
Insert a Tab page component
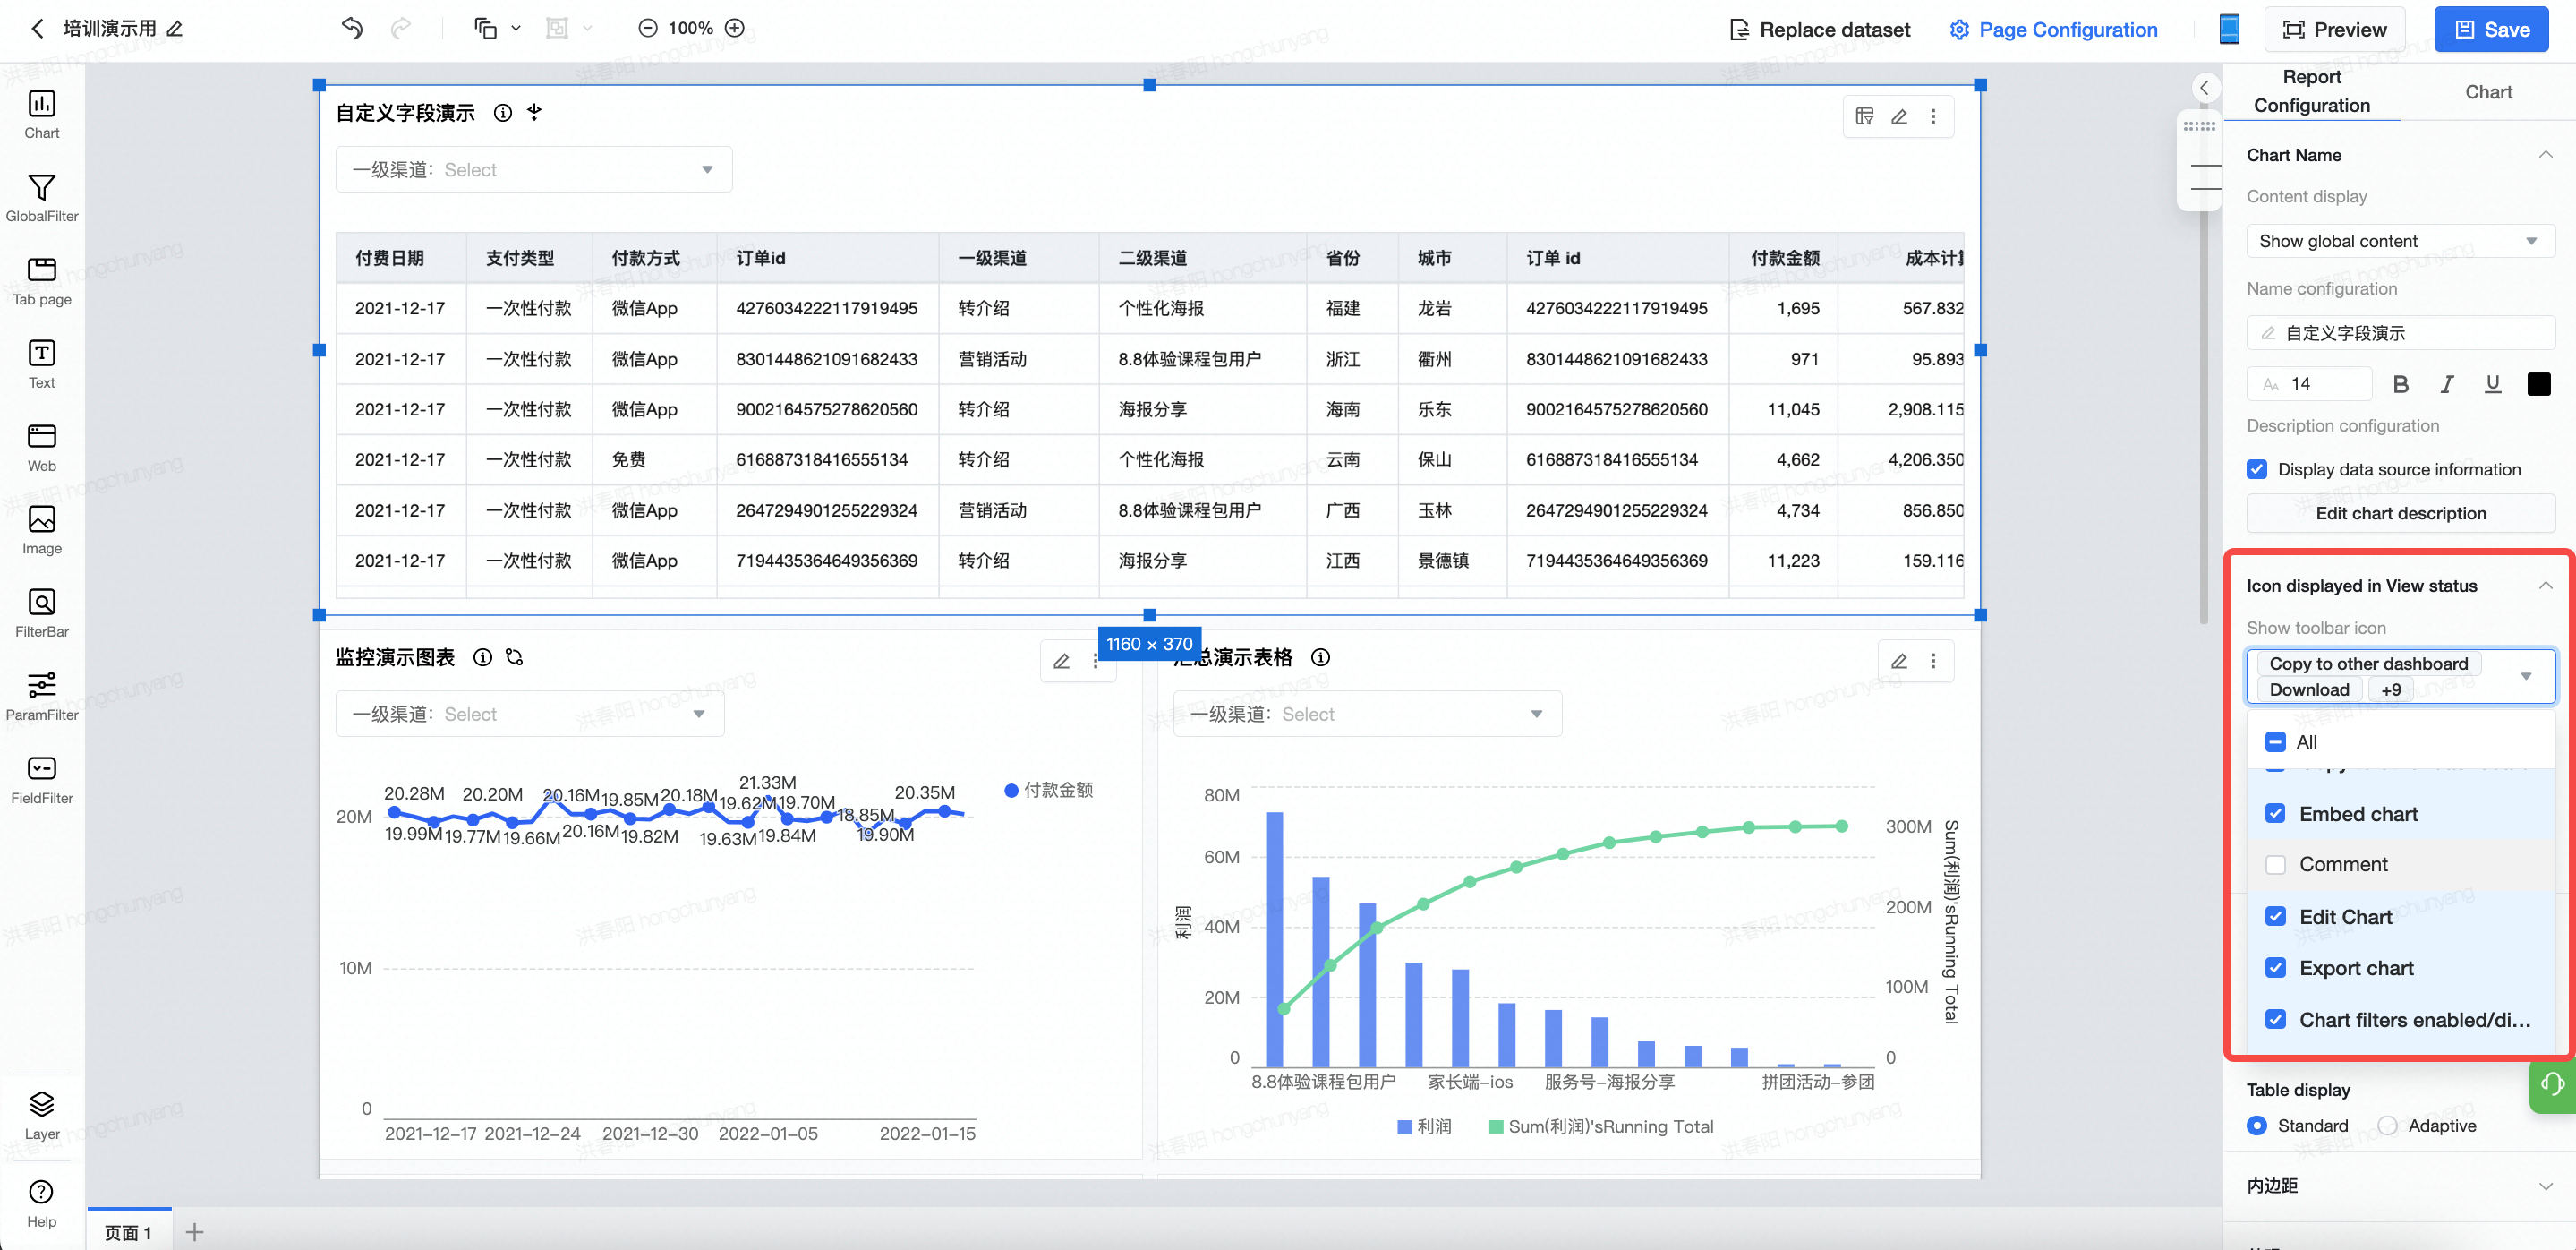point(41,281)
